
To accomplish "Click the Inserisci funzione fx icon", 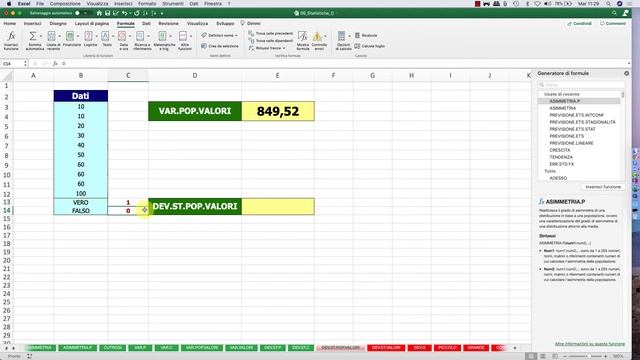I will (x=11, y=36).
